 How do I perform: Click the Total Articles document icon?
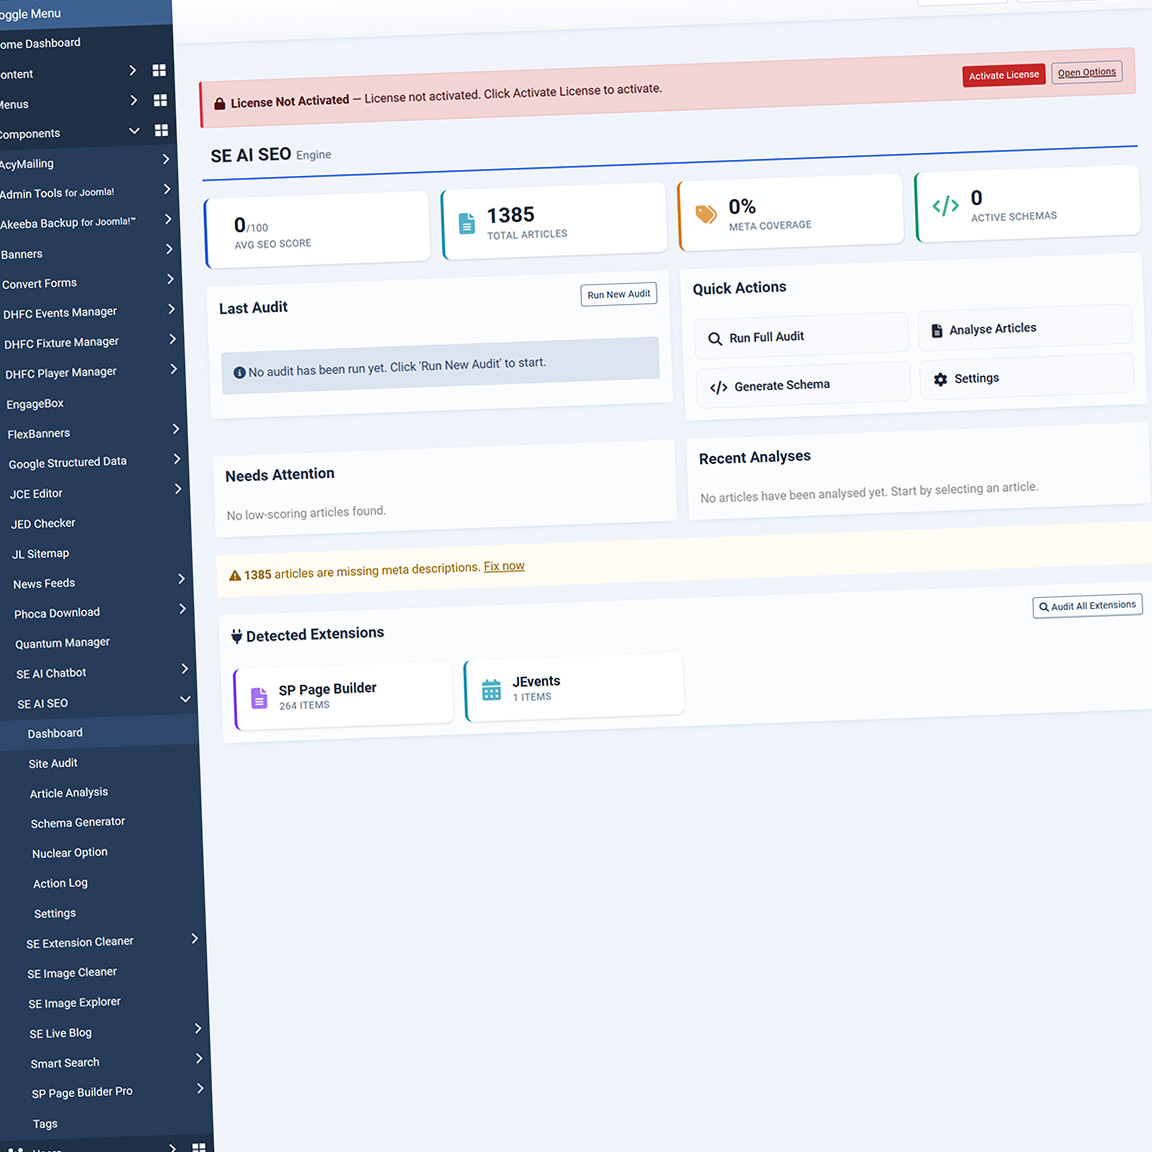[x=466, y=224]
